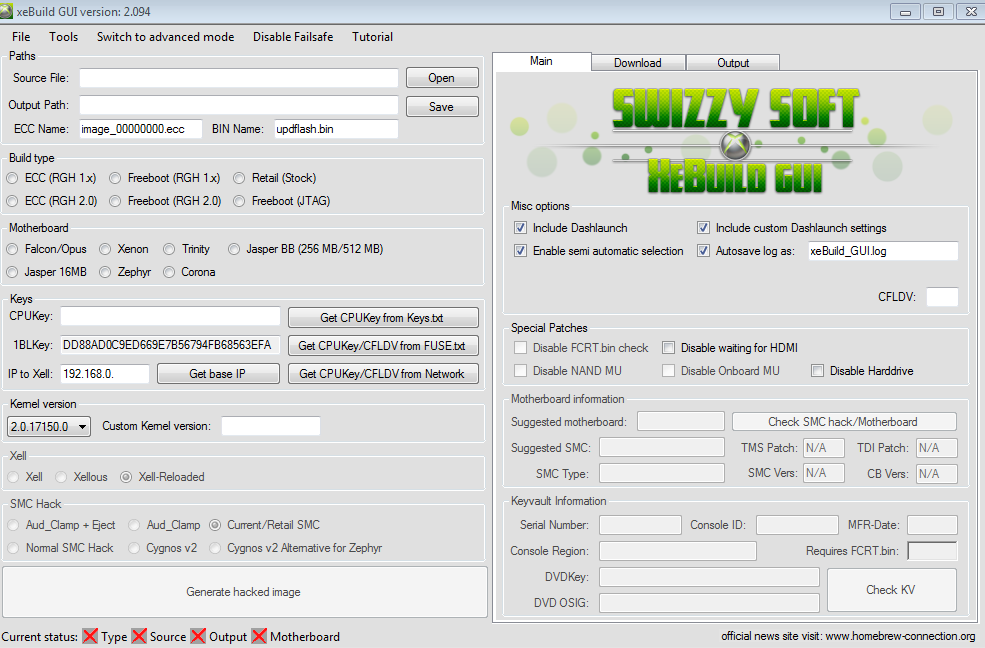Click the red X Type status icon
The width and height of the screenshot is (985, 648).
[x=90, y=636]
